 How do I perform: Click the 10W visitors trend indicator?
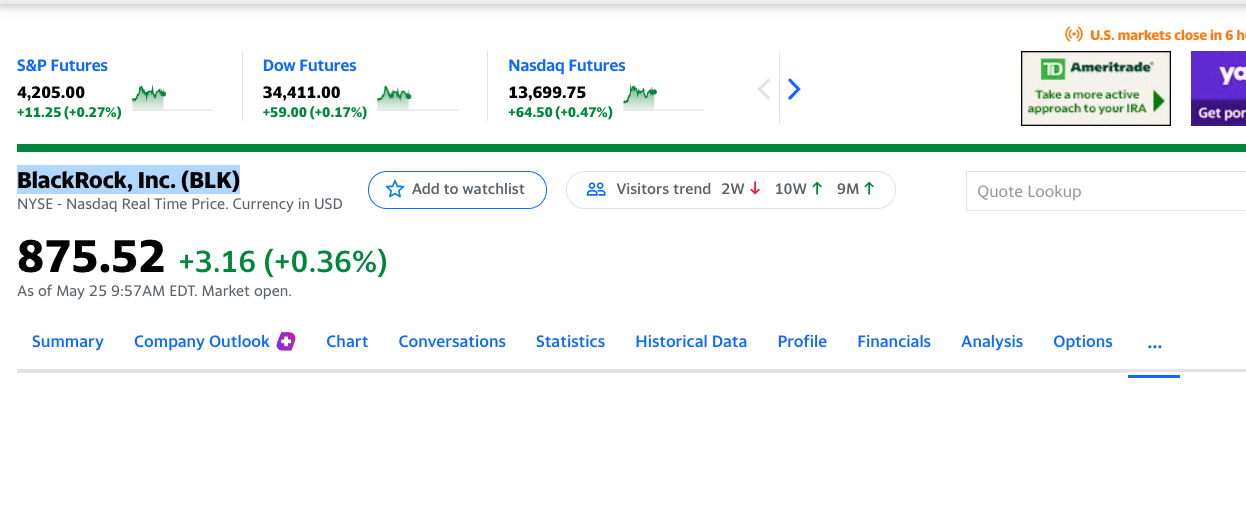(x=799, y=189)
